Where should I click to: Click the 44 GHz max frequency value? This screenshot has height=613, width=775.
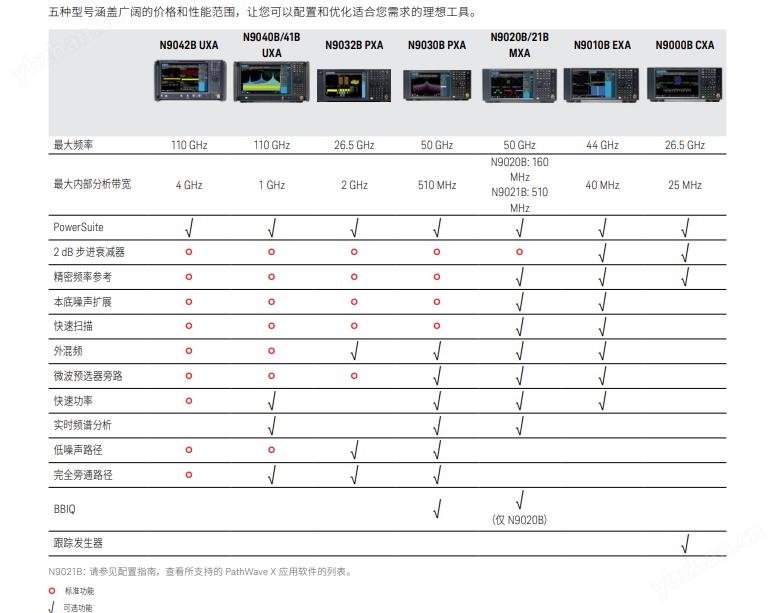point(602,145)
